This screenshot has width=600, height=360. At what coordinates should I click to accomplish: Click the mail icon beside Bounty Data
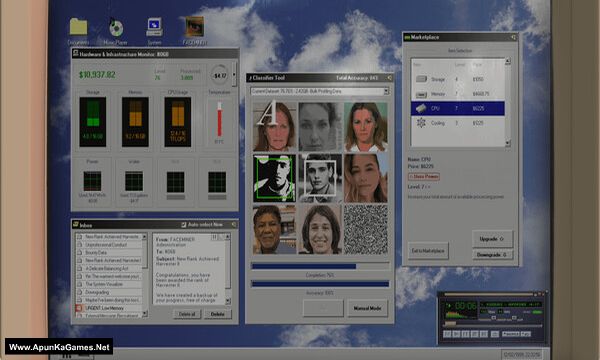tap(80, 252)
